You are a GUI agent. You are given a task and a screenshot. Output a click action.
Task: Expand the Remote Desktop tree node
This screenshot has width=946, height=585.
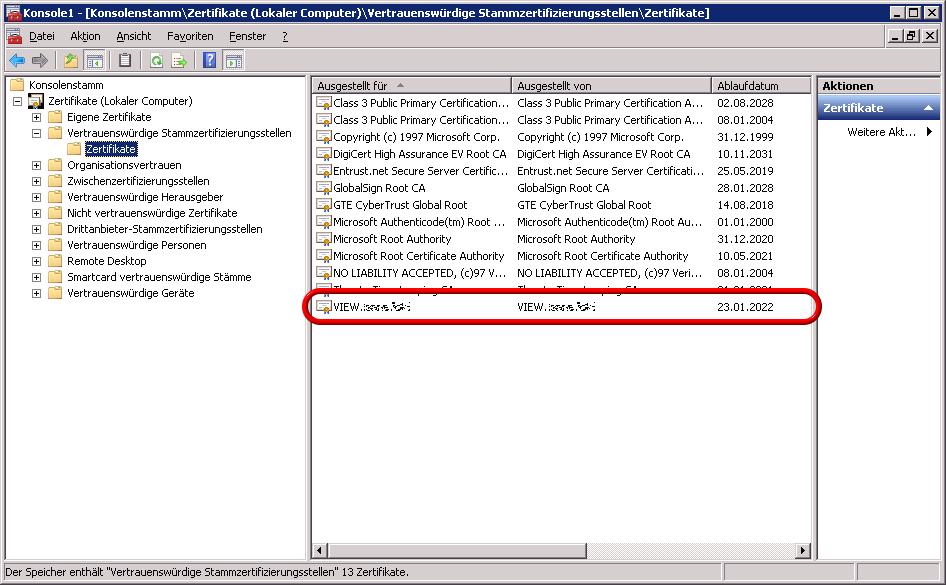[x=37, y=261]
